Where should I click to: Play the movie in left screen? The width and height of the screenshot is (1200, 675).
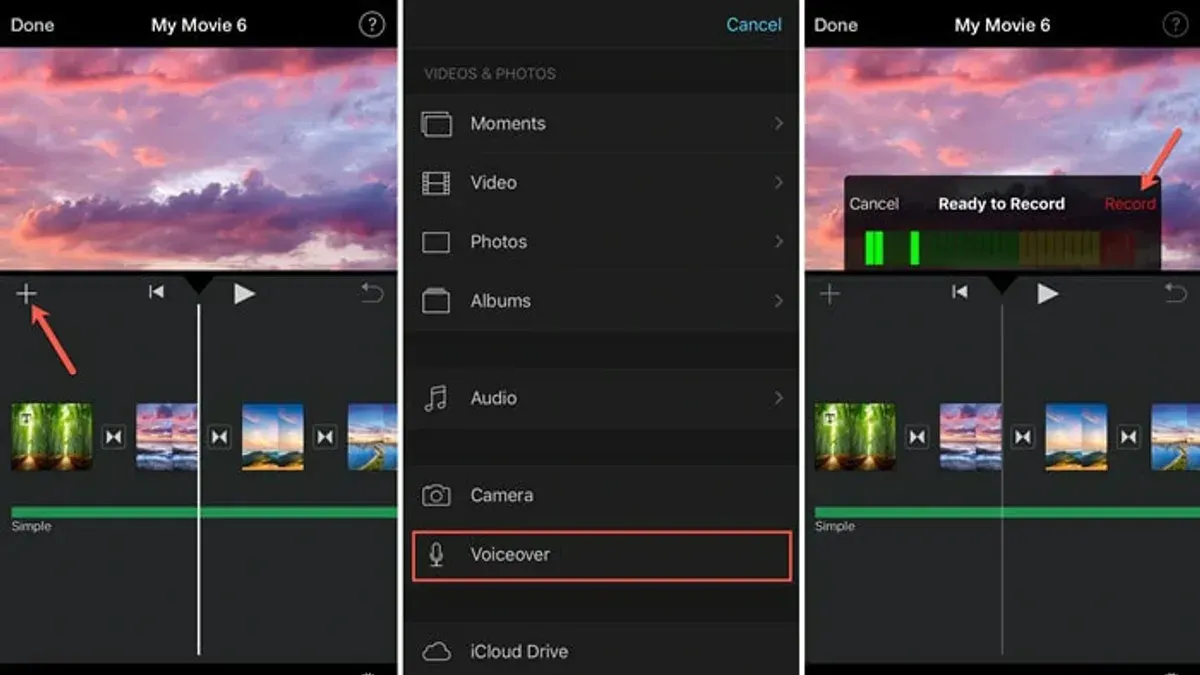244,293
